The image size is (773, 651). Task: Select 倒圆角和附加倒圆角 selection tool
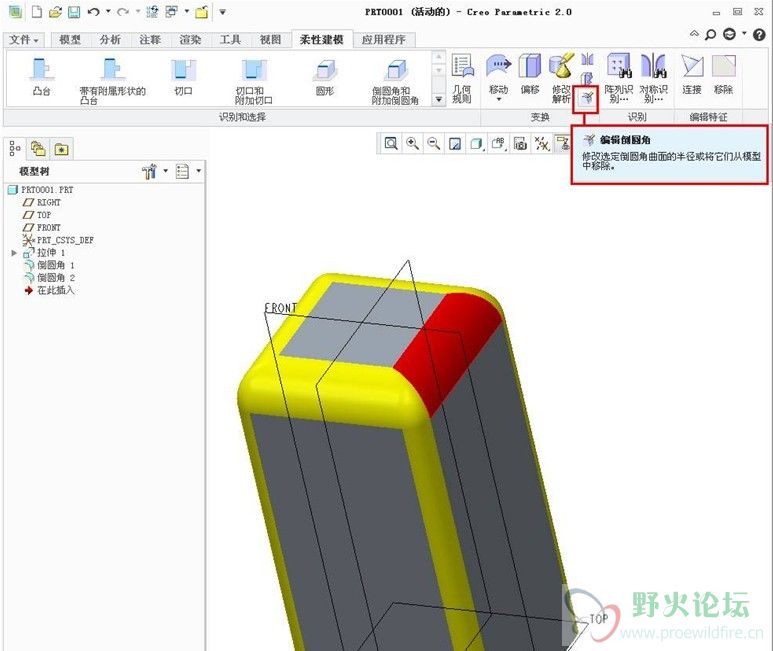(x=395, y=81)
